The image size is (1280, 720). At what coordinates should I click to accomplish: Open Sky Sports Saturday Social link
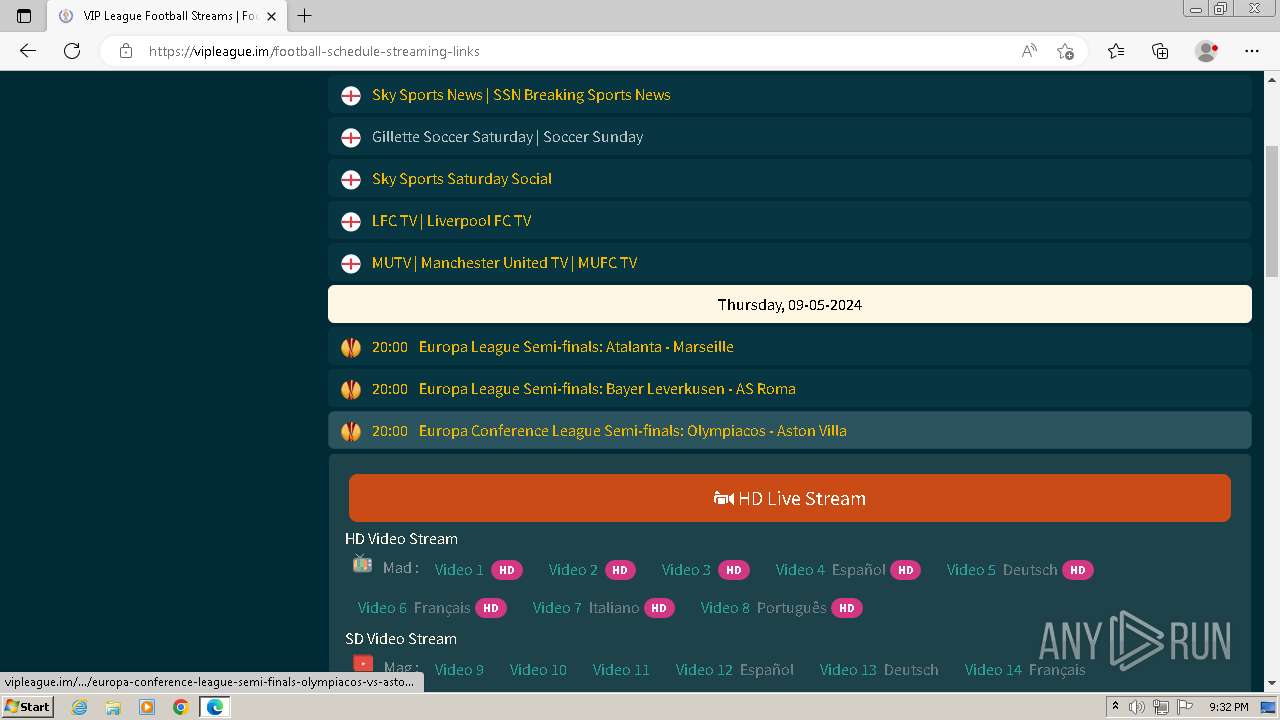[x=461, y=179]
